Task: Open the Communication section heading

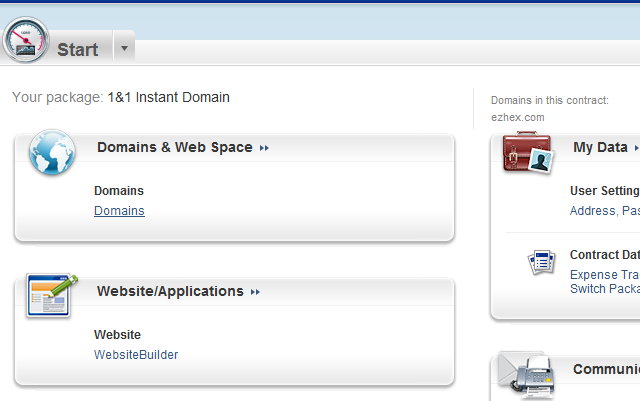Action: pos(606,369)
